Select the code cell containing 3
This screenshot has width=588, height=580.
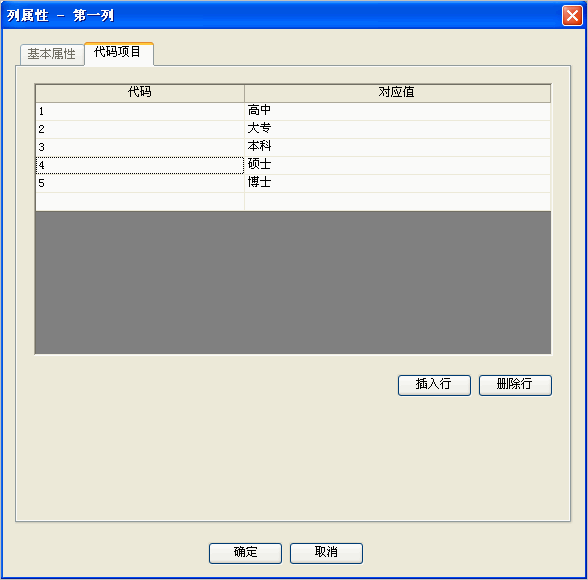coord(140,147)
